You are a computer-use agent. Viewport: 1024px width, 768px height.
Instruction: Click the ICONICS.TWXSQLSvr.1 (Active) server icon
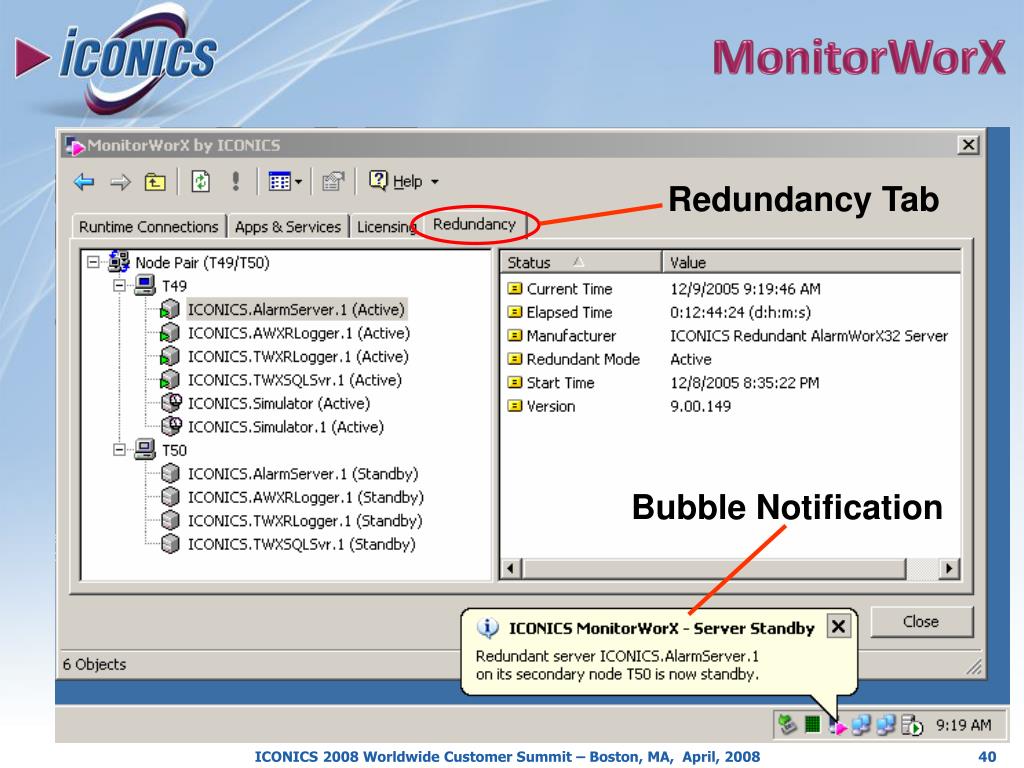tap(170, 380)
